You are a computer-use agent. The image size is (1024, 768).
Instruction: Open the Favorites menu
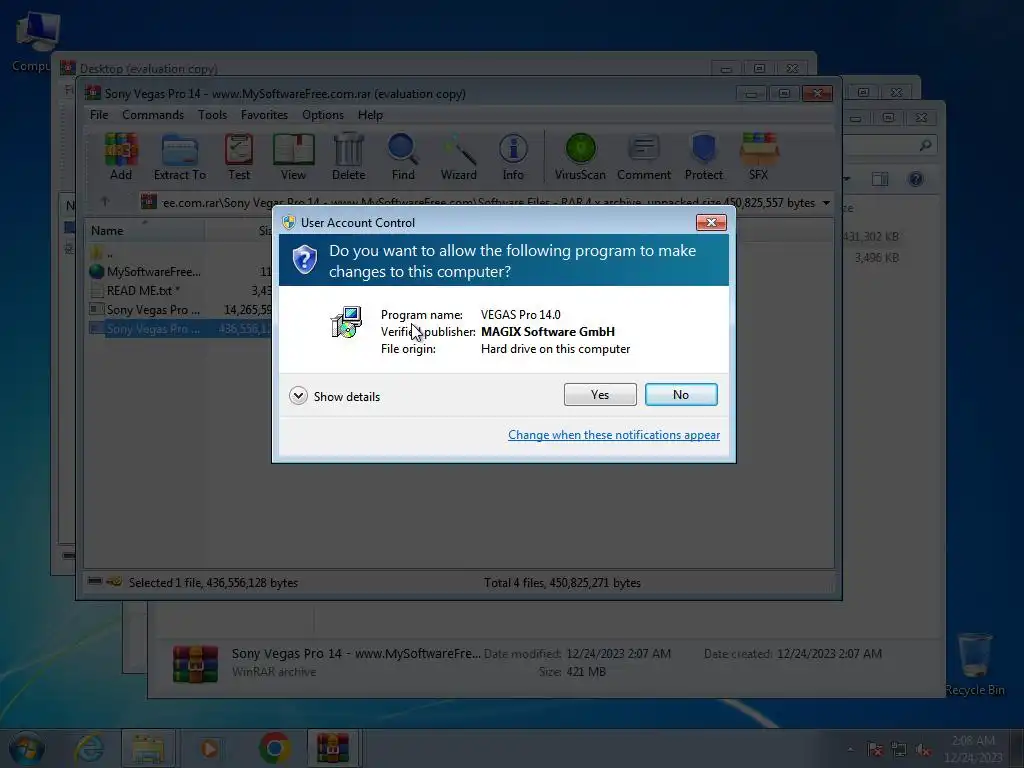pyautogui.click(x=264, y=115)
